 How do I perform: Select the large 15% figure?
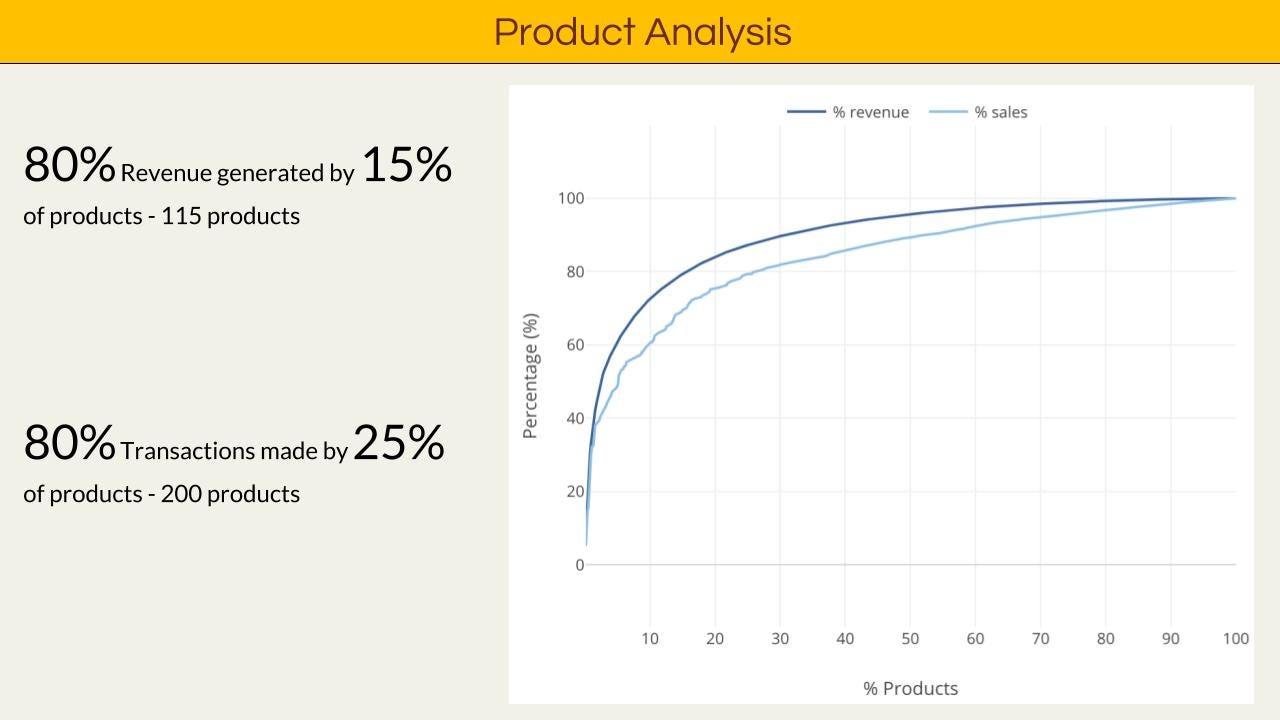(x=406, y=164)
